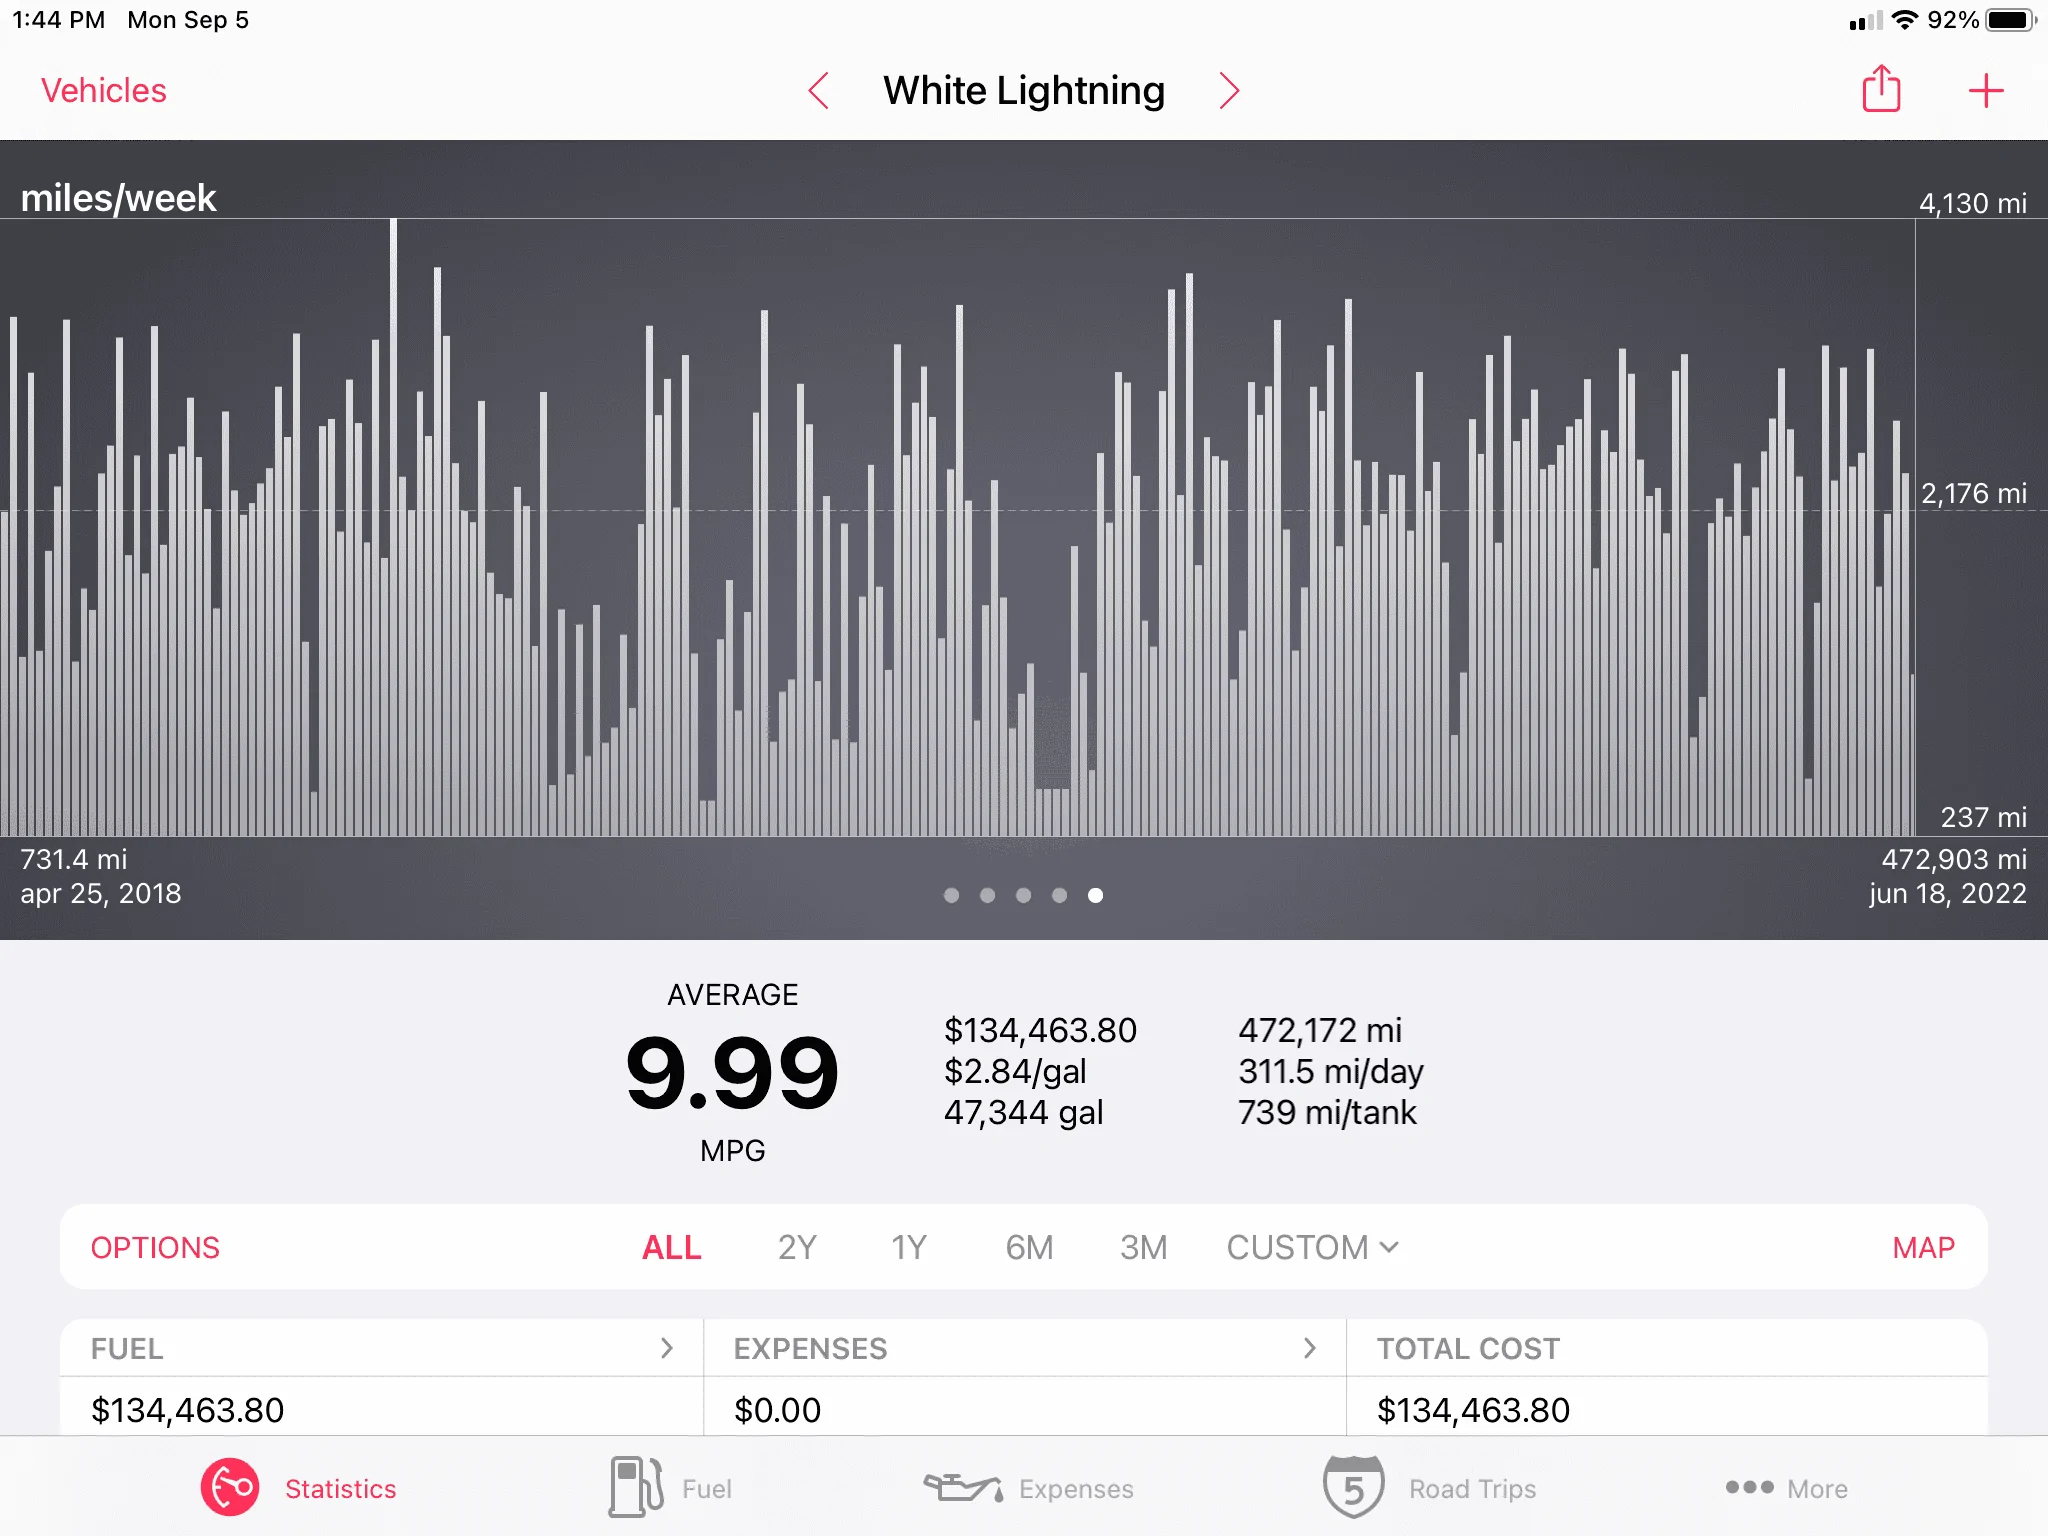Screen dimensions: 2048x1536
Task: Select the 2Y time range
Action: [797, 1247]
